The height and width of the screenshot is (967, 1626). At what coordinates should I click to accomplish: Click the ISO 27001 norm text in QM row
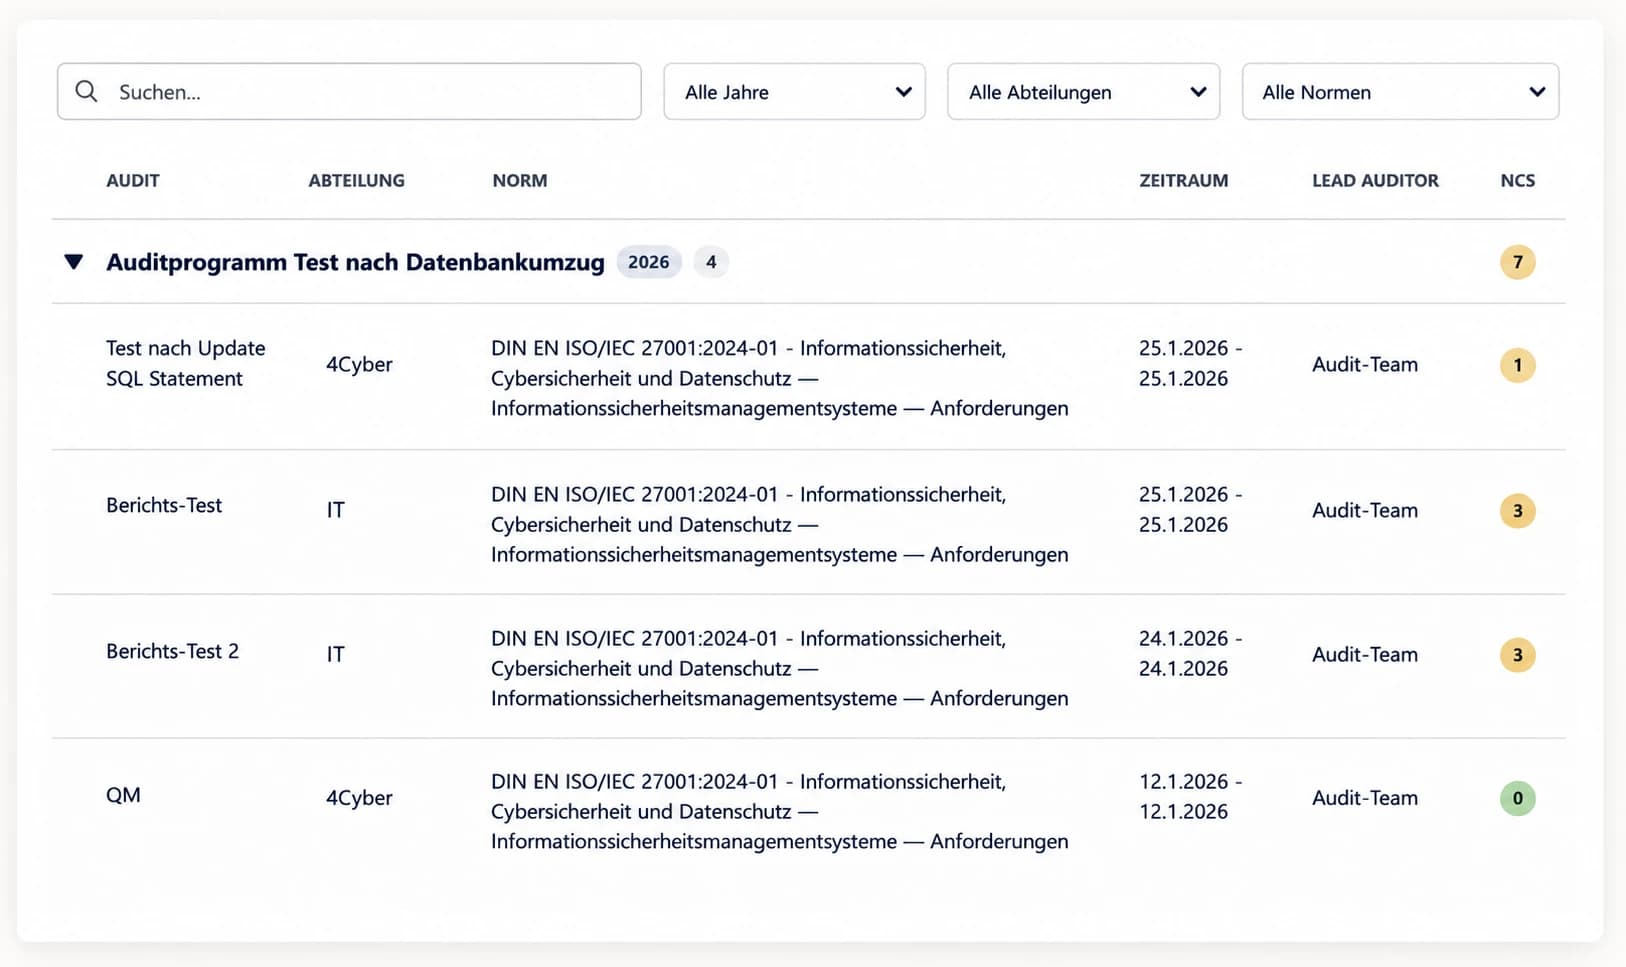pyautogui.click(x=780, y=811)
